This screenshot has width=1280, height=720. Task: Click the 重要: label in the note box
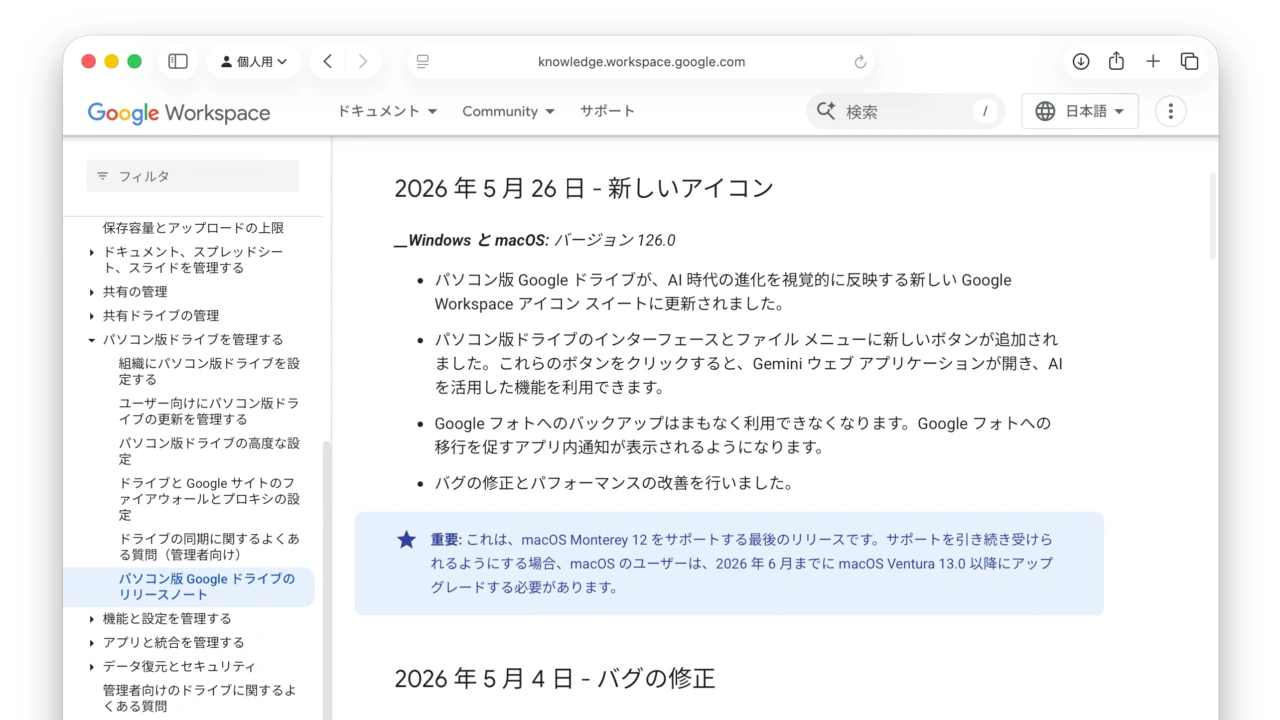click(x=447, y=539)
